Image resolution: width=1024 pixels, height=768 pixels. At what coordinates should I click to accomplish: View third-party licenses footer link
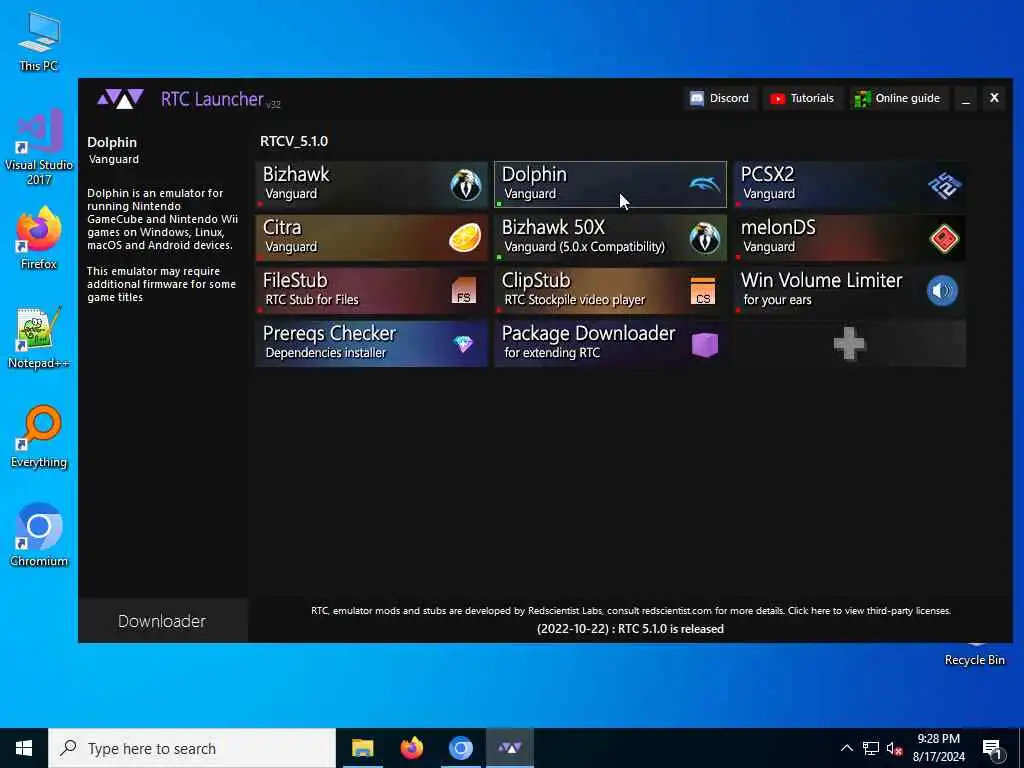(x=869, y=611)
